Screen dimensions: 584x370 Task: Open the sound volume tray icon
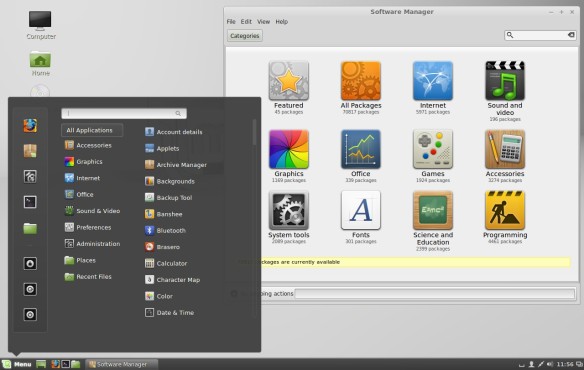[550, 364]
